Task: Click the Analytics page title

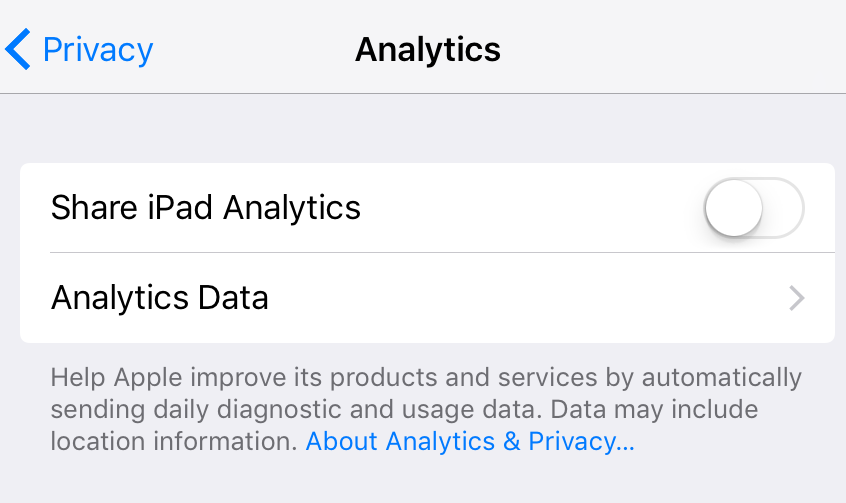Action: [427, 49]
